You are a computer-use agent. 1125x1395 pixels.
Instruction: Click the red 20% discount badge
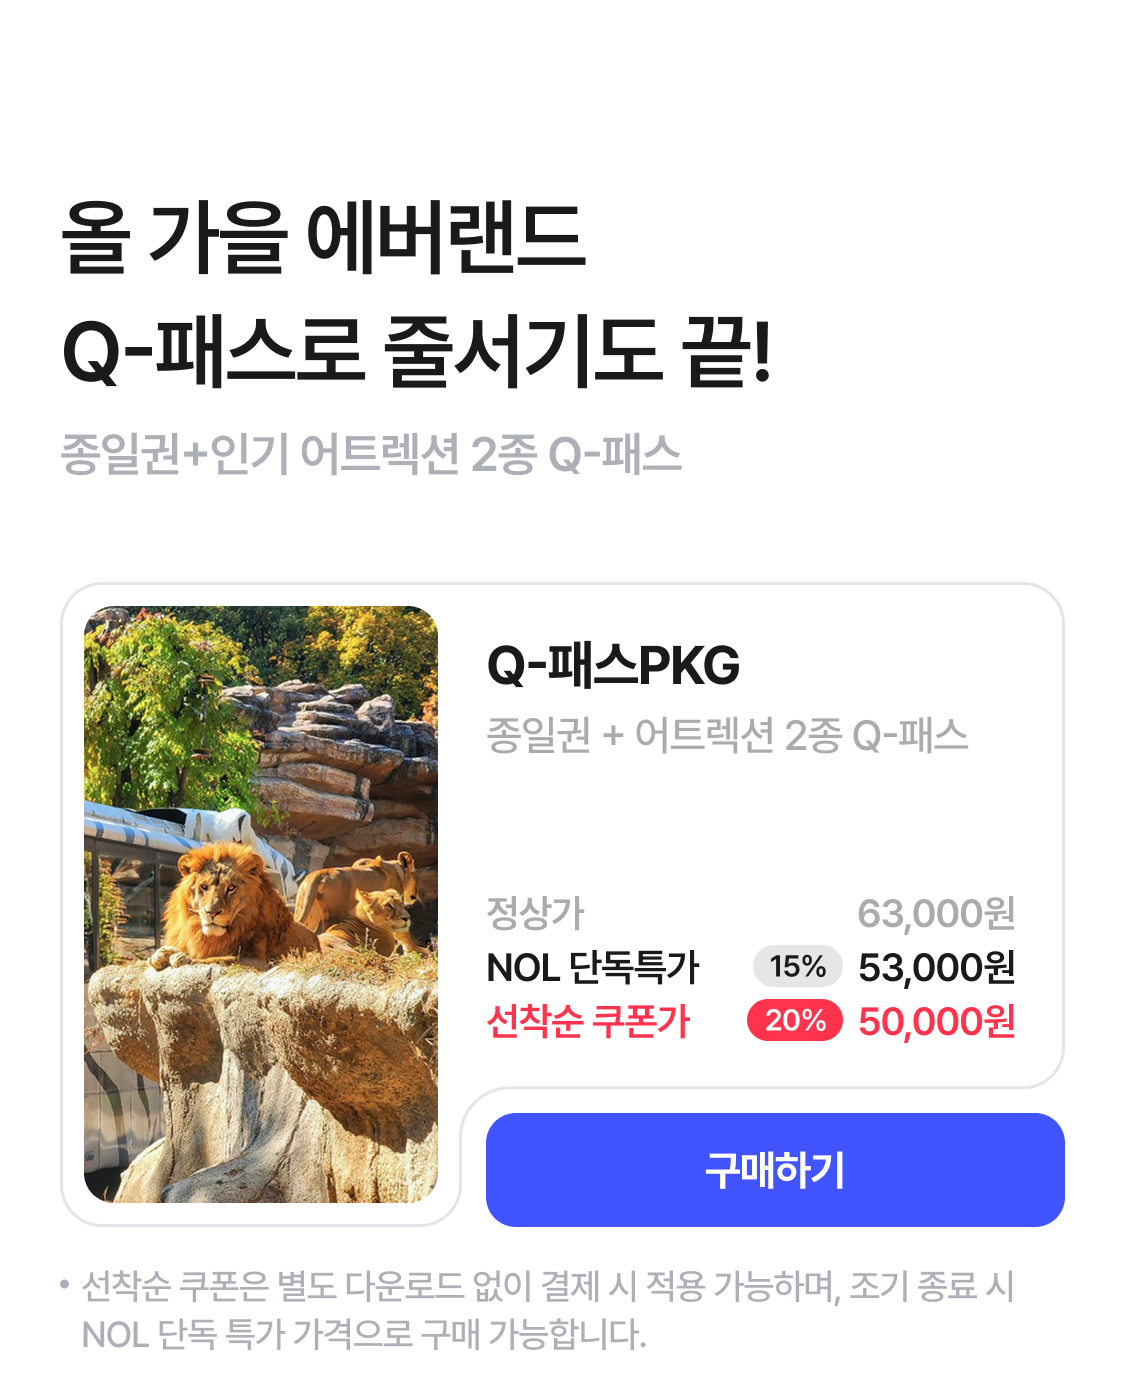pyautogui.click(x=795, y=1020)
